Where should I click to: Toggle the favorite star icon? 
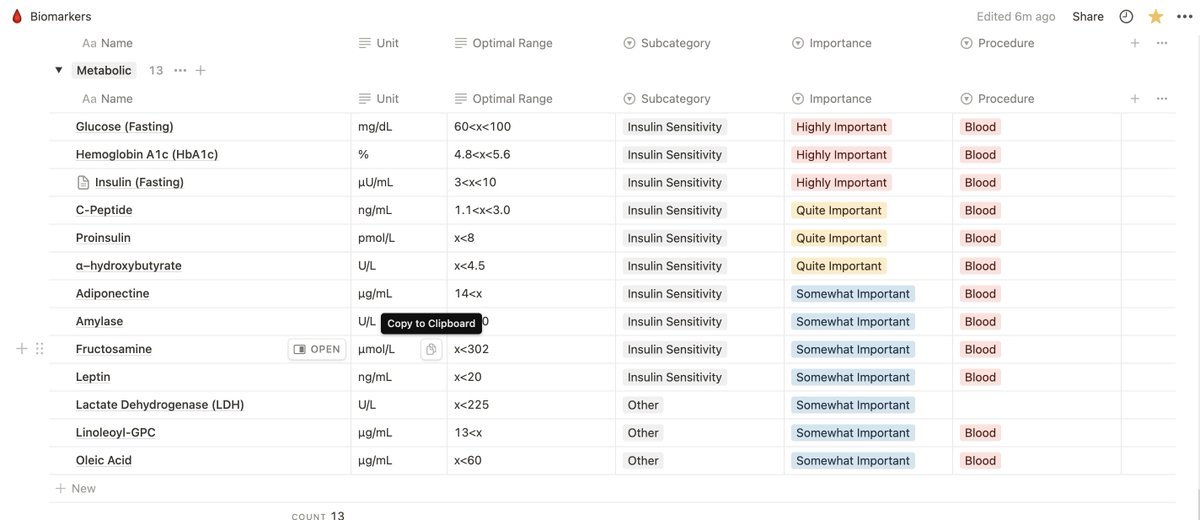1156,16
